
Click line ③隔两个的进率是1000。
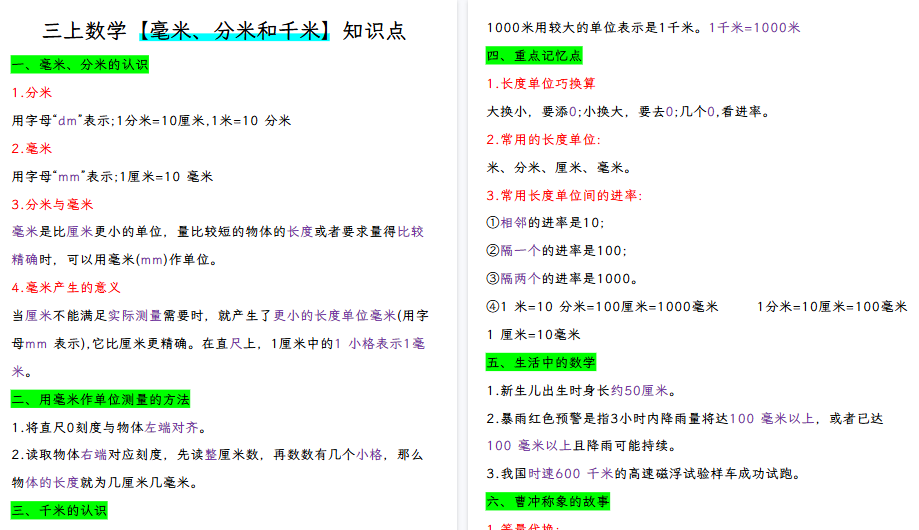pyautogui.click(x=562, y=278)
